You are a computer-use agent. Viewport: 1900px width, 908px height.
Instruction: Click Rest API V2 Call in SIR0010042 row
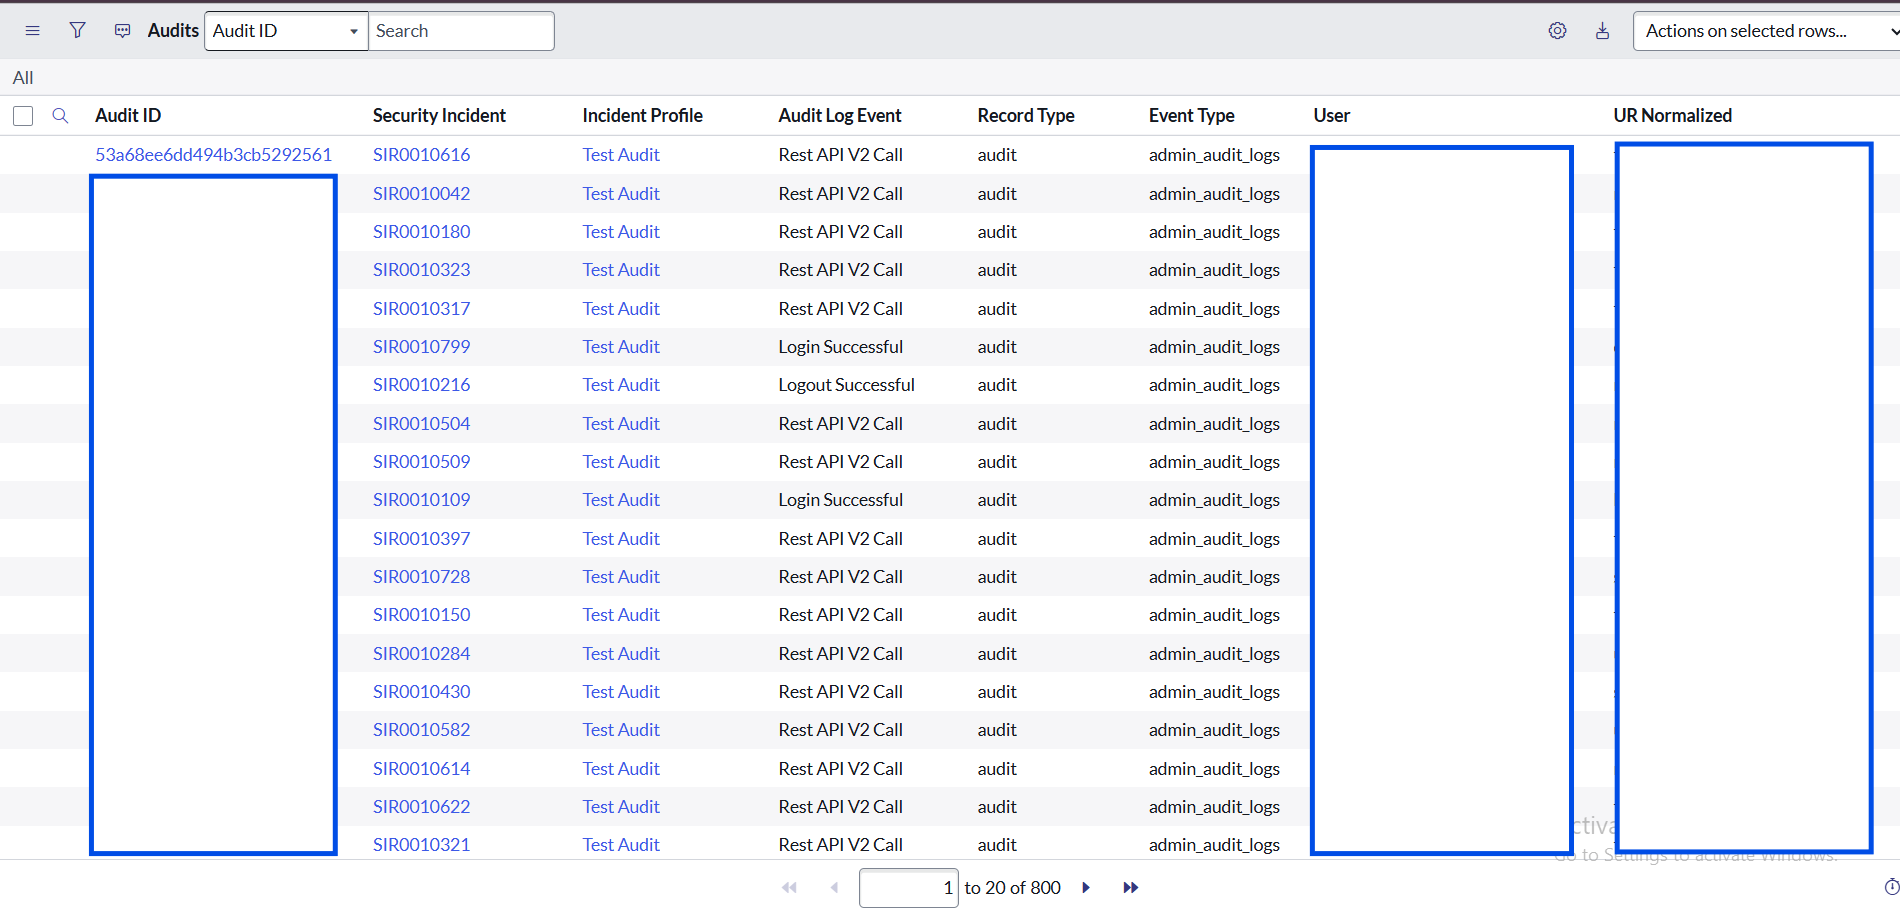pyautogui.click(x=840, y=194)
